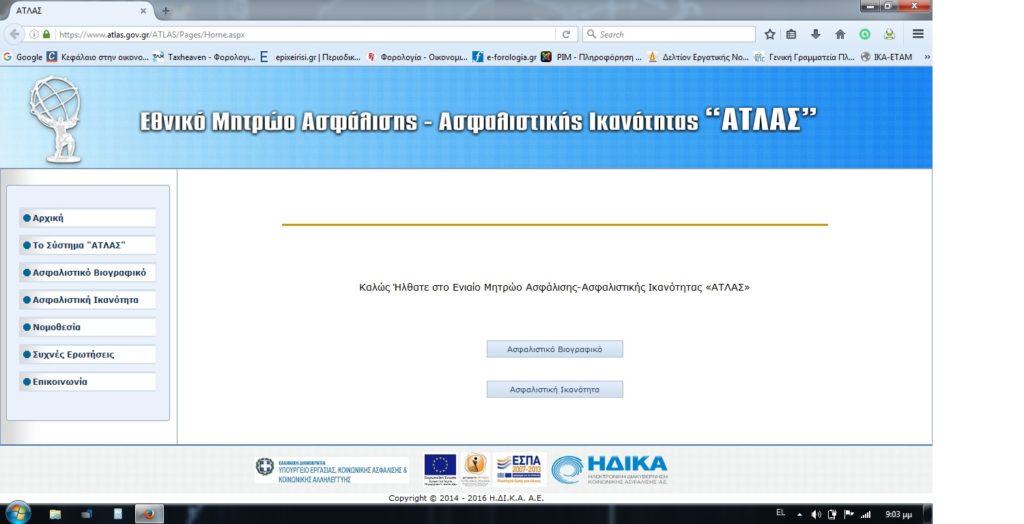Click the reload page icon
The width and height of the screenshot is (1024, 524).
coord(567,34)
